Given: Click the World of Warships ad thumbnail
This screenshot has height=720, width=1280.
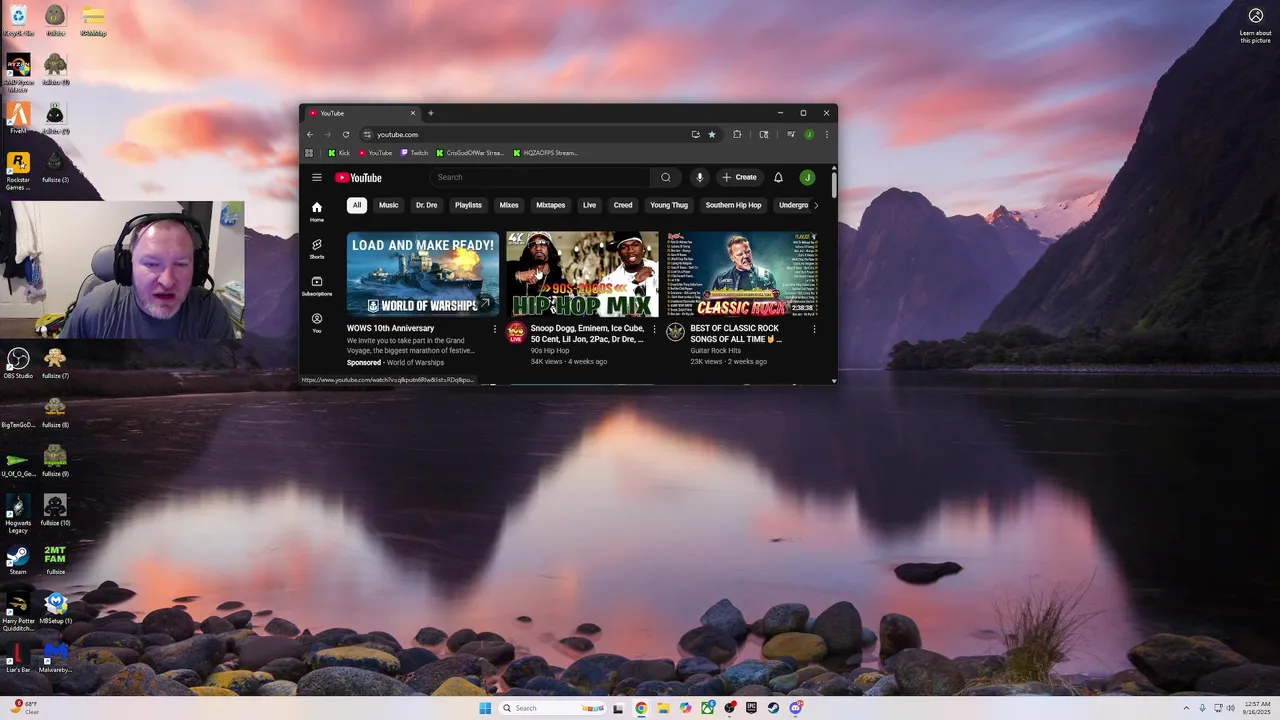Looking at the screenshot, I should click(x=423, y=274).
